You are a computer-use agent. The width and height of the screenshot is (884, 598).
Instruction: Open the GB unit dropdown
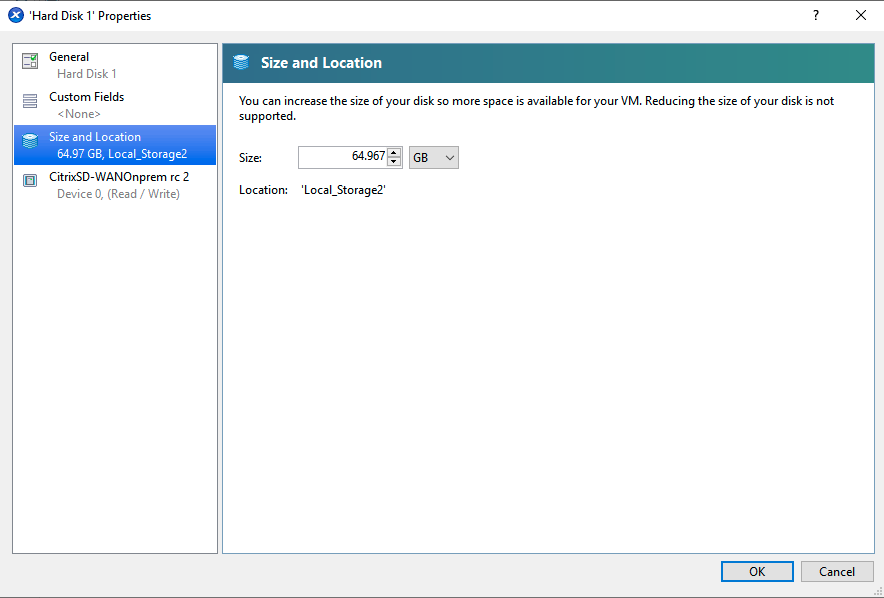click(434, 158)
